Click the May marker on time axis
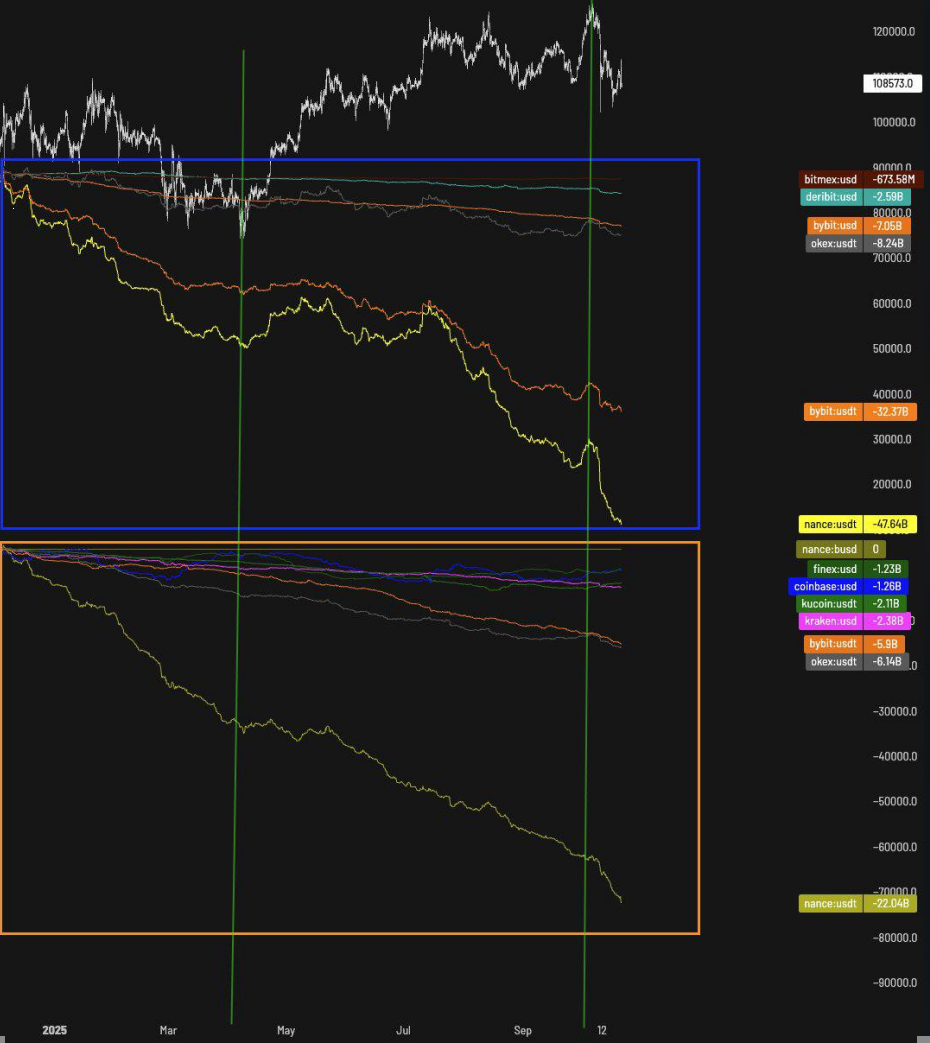Screen dimensions: 930x1043 (286, 1029)
